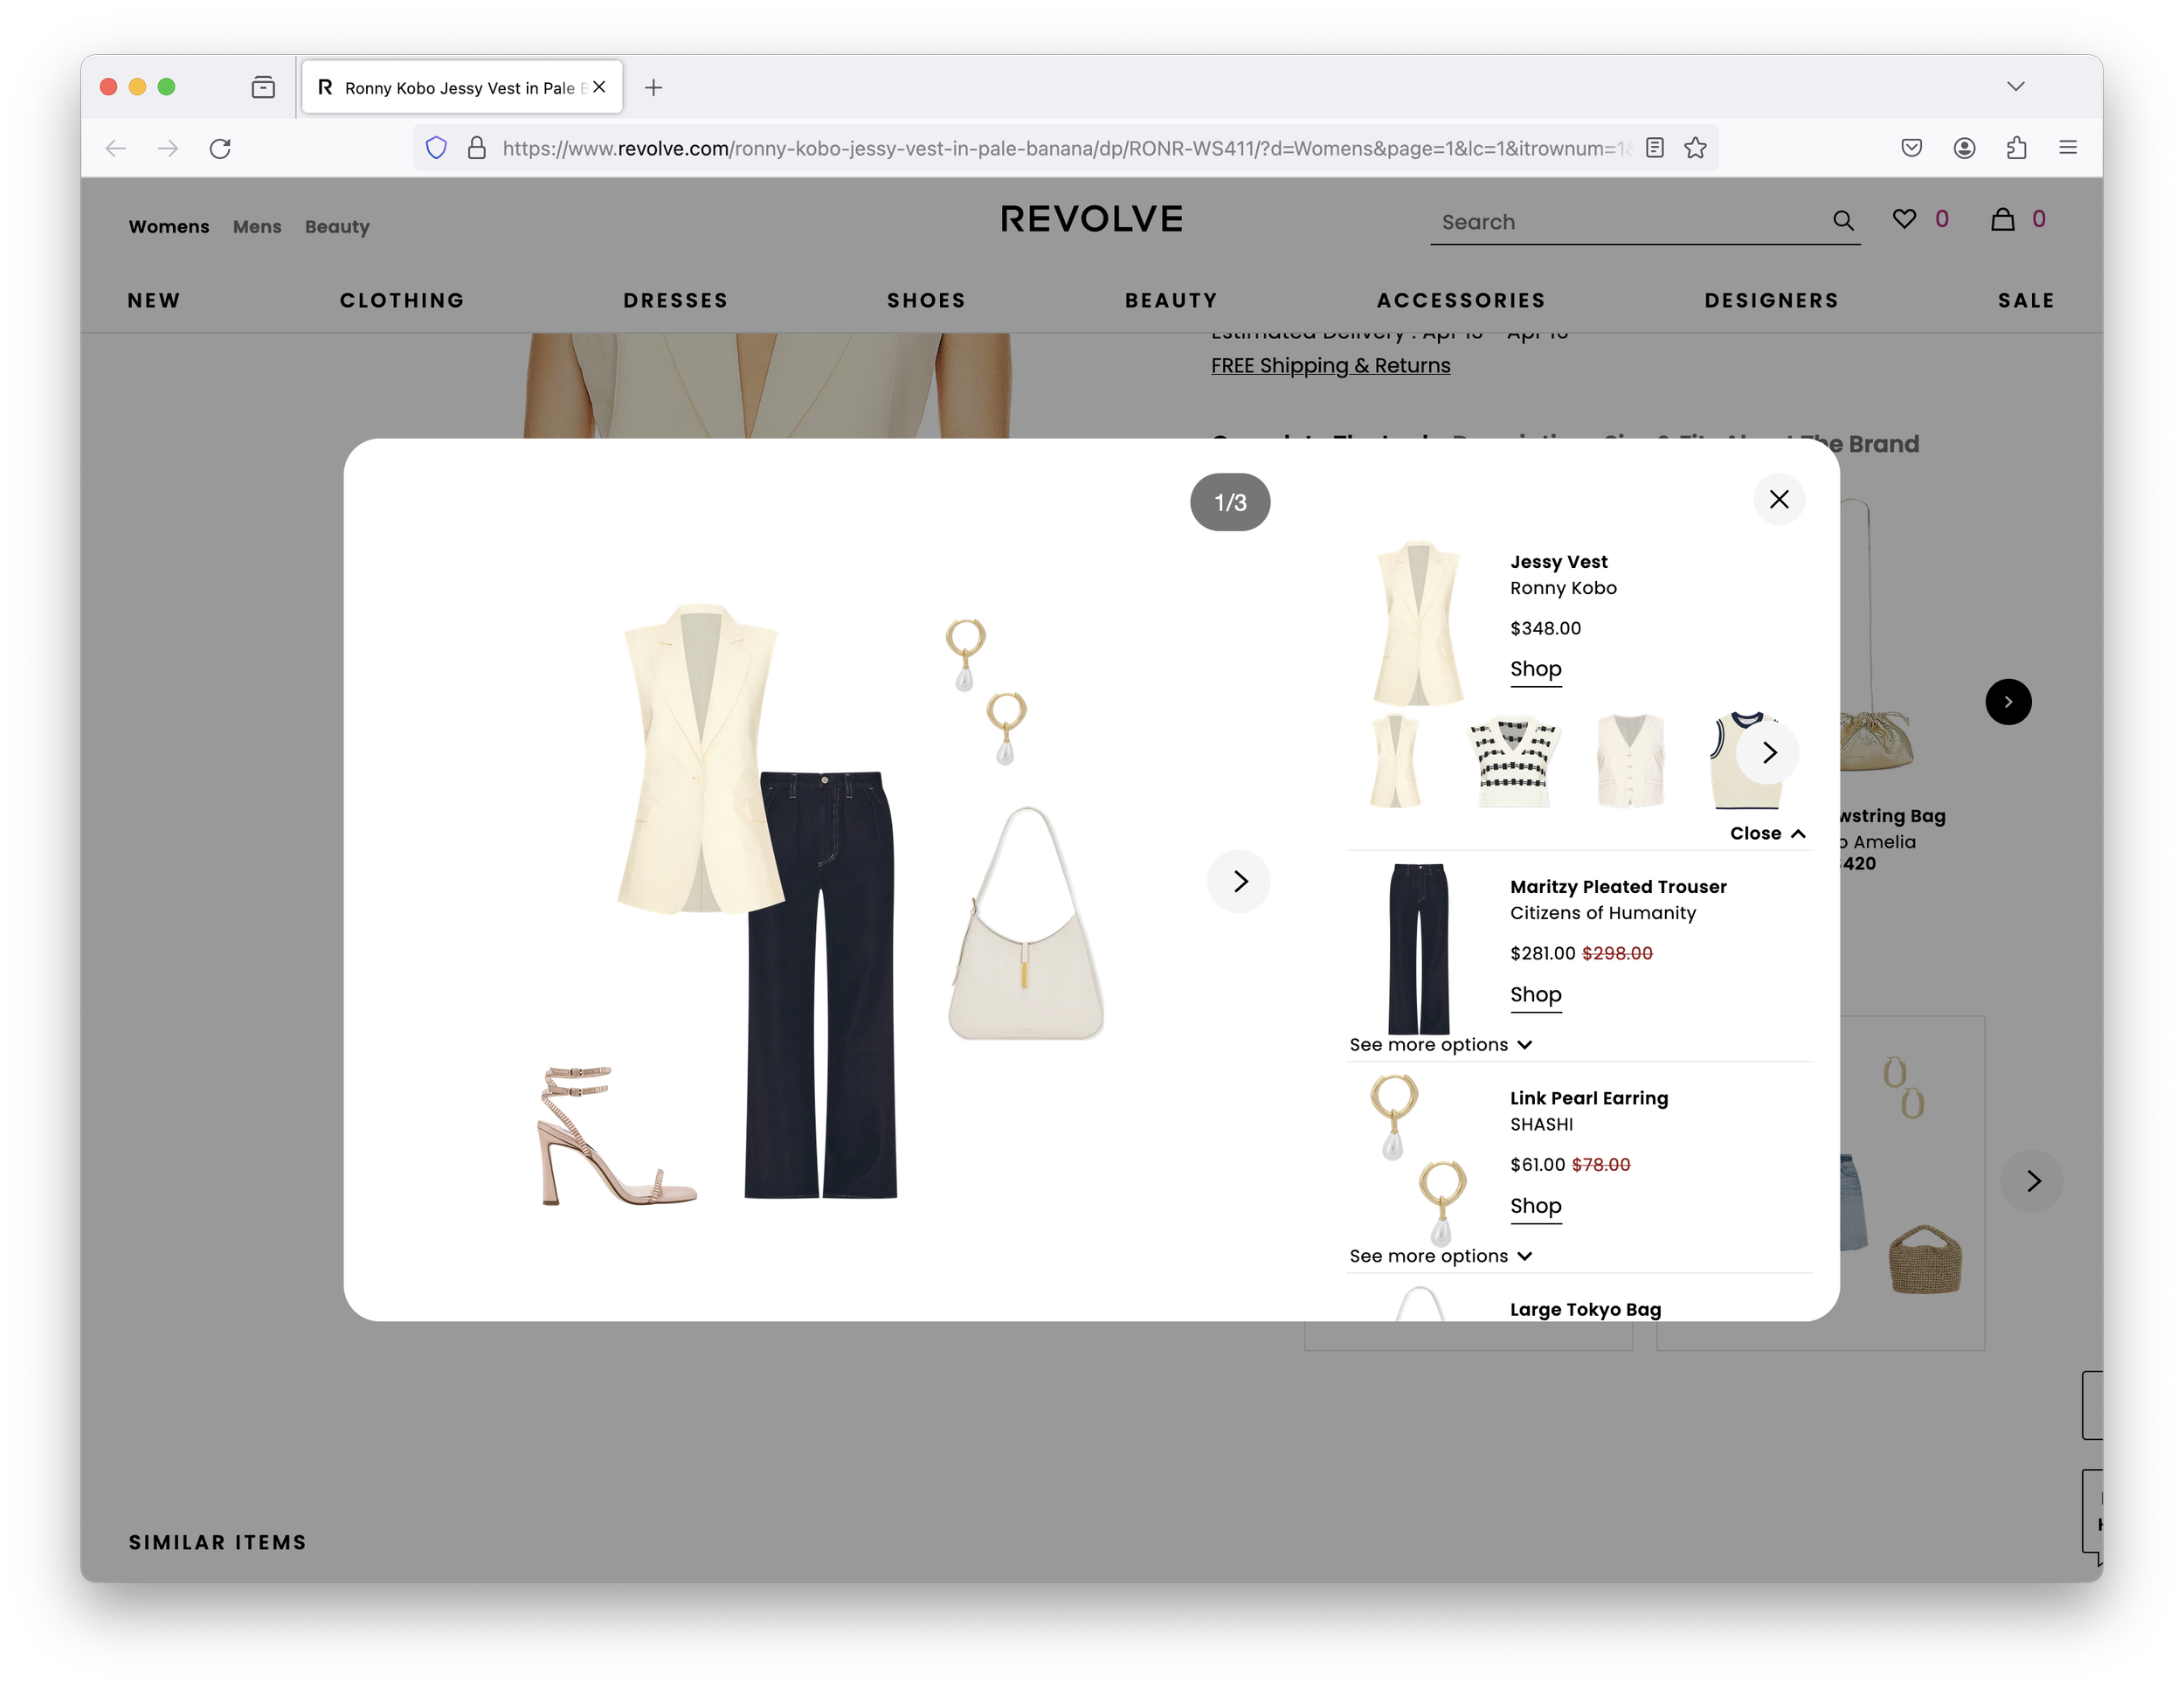Open the Maritzy Pleated Trouser thumbnail image

click(x=1418, y=948)
